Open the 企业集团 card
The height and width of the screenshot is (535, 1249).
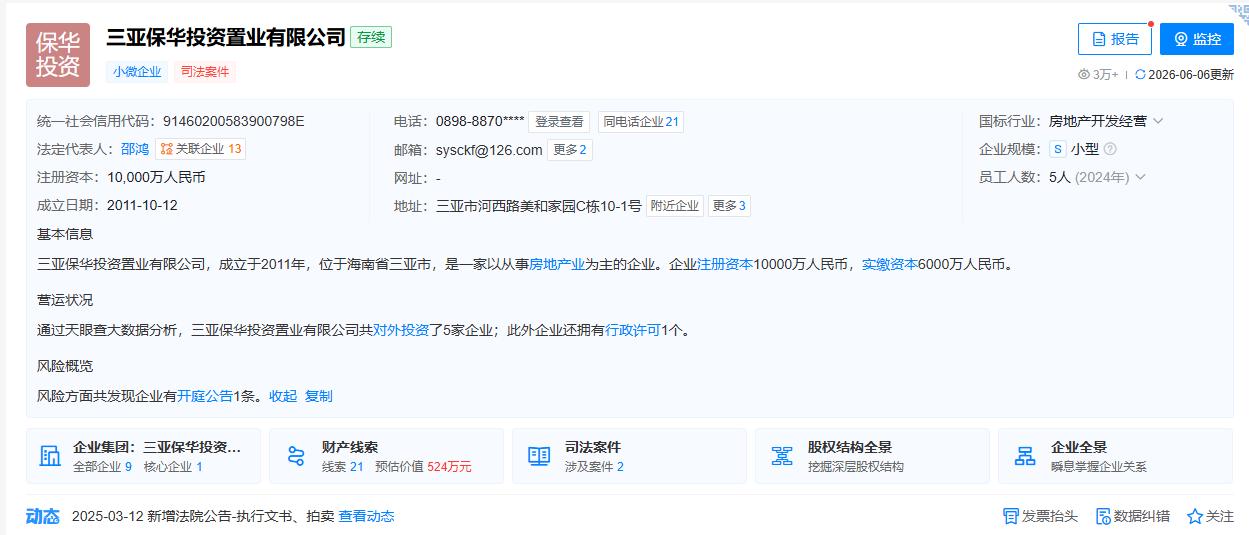[x=143, y=456]
